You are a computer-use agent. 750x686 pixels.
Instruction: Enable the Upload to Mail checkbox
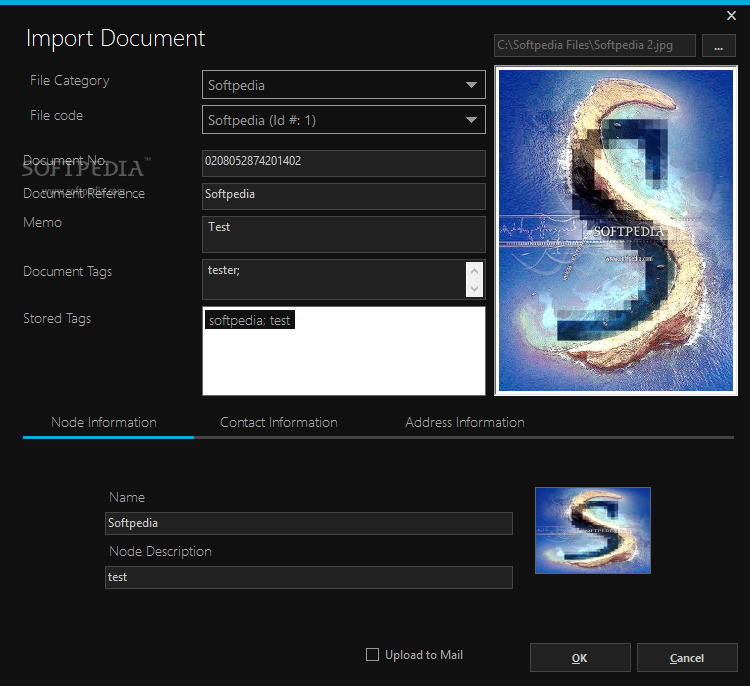click(x=372, y=654)
